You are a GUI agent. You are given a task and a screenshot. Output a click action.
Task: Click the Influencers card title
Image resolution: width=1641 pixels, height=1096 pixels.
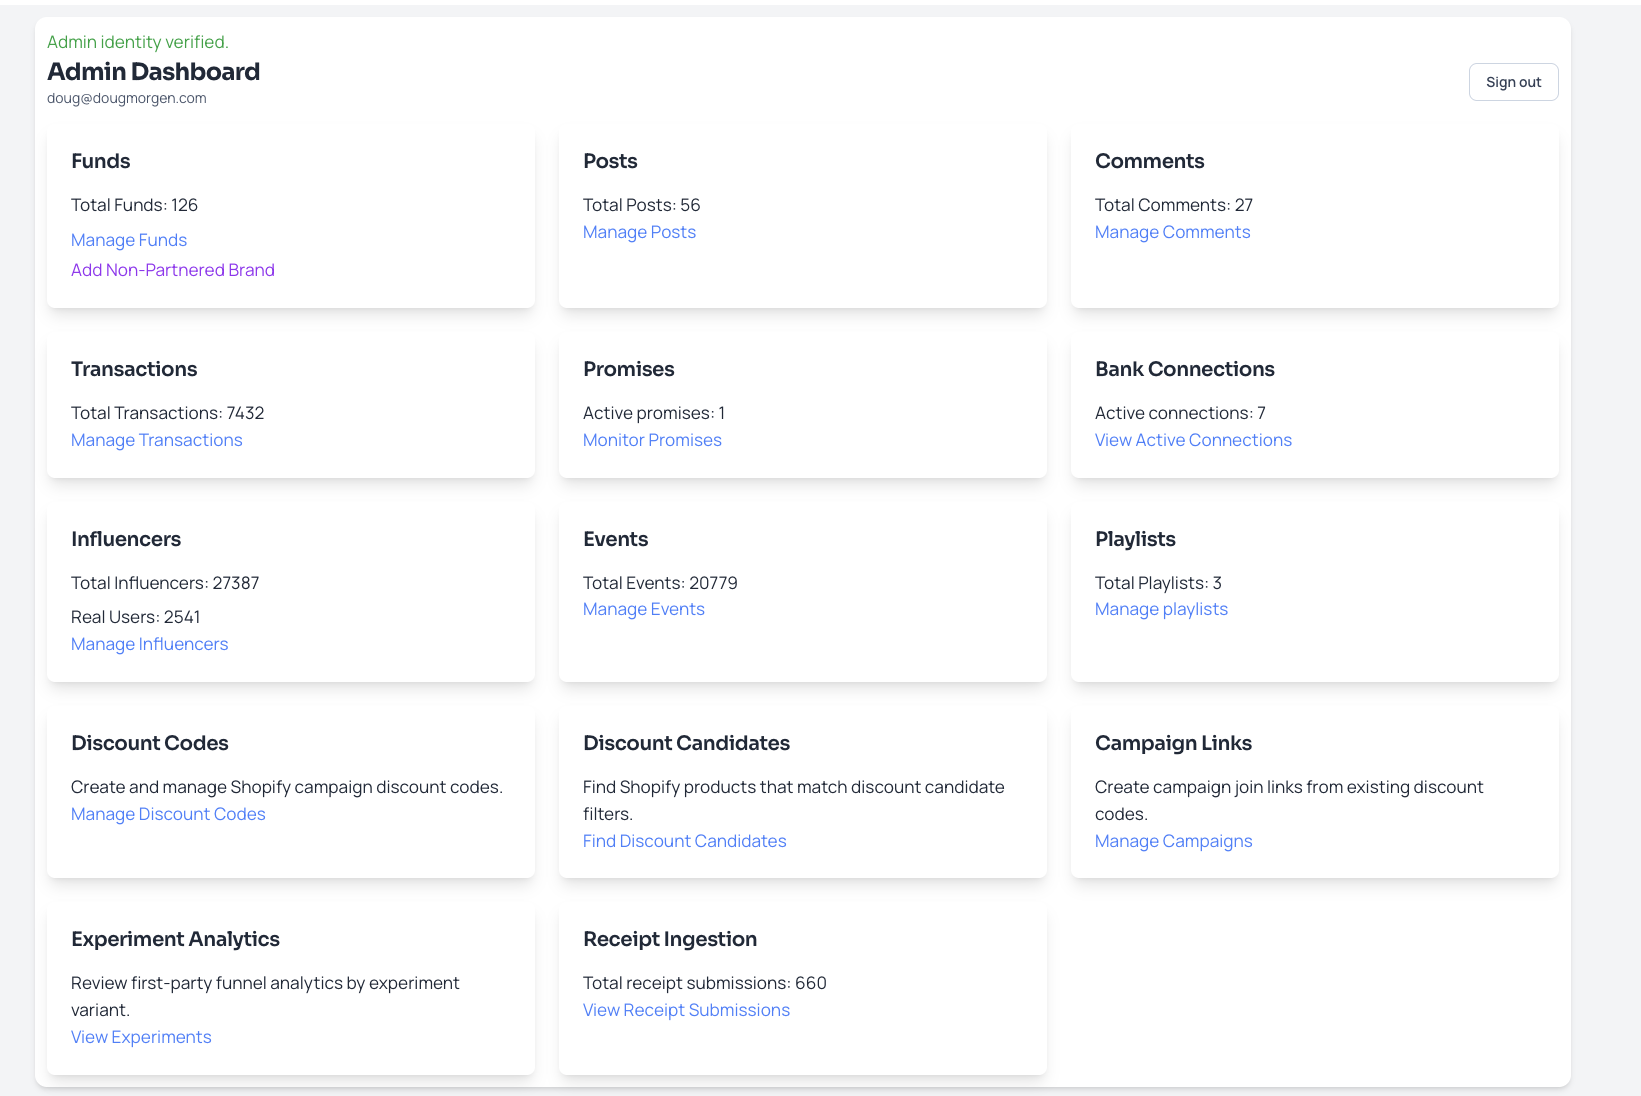point(126,539)
